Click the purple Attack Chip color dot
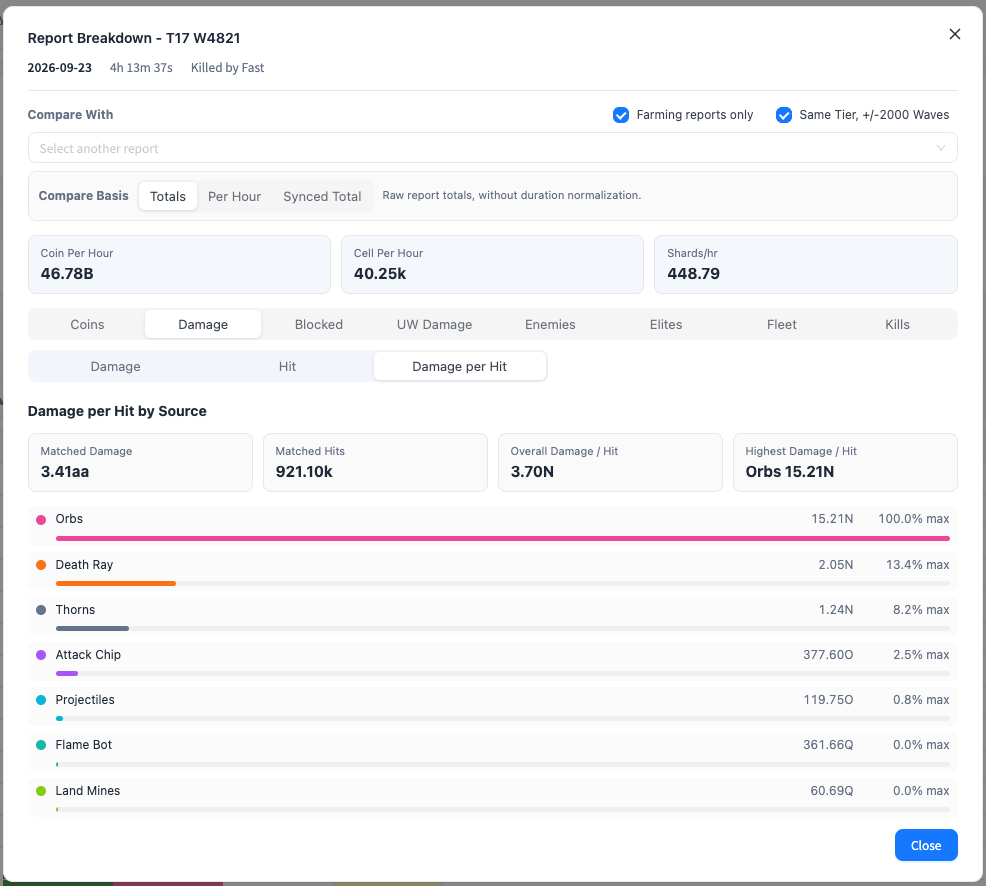Image resolution: width=986 pixels, height=886 pixels. [x=41, y=655]
